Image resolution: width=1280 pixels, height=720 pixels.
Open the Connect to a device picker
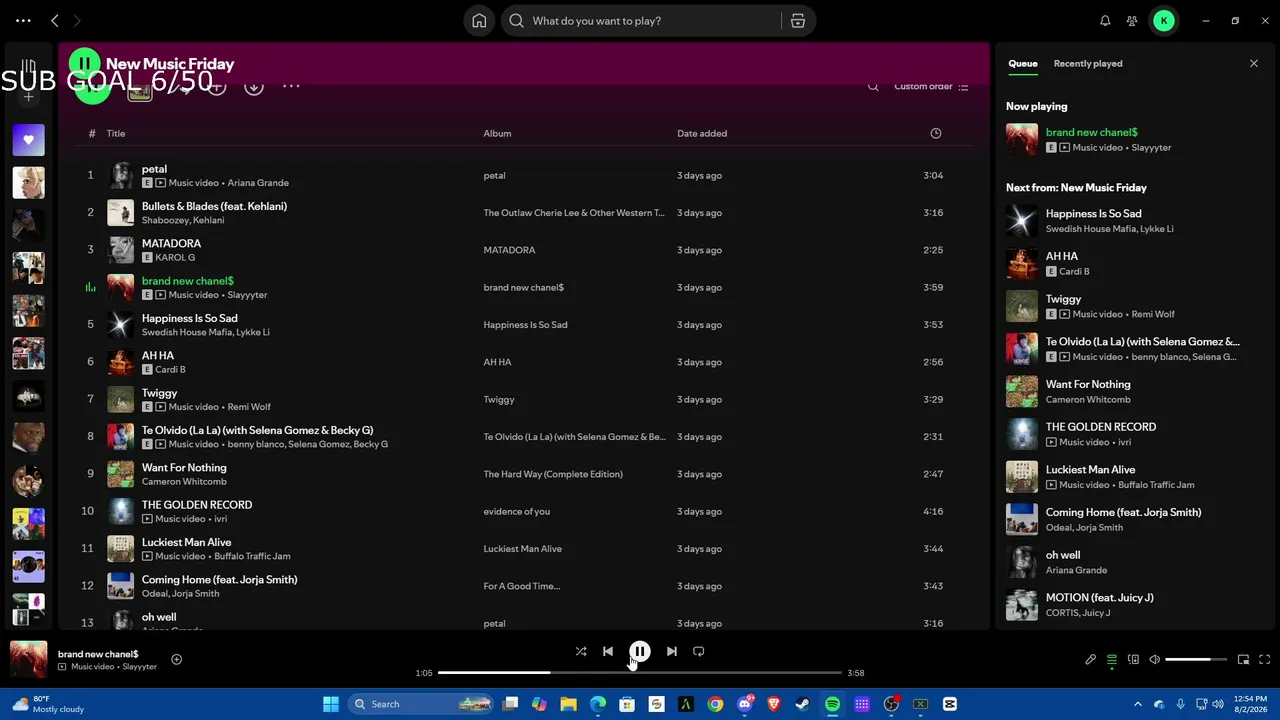pyautogui.click(x=1133, y=660)
